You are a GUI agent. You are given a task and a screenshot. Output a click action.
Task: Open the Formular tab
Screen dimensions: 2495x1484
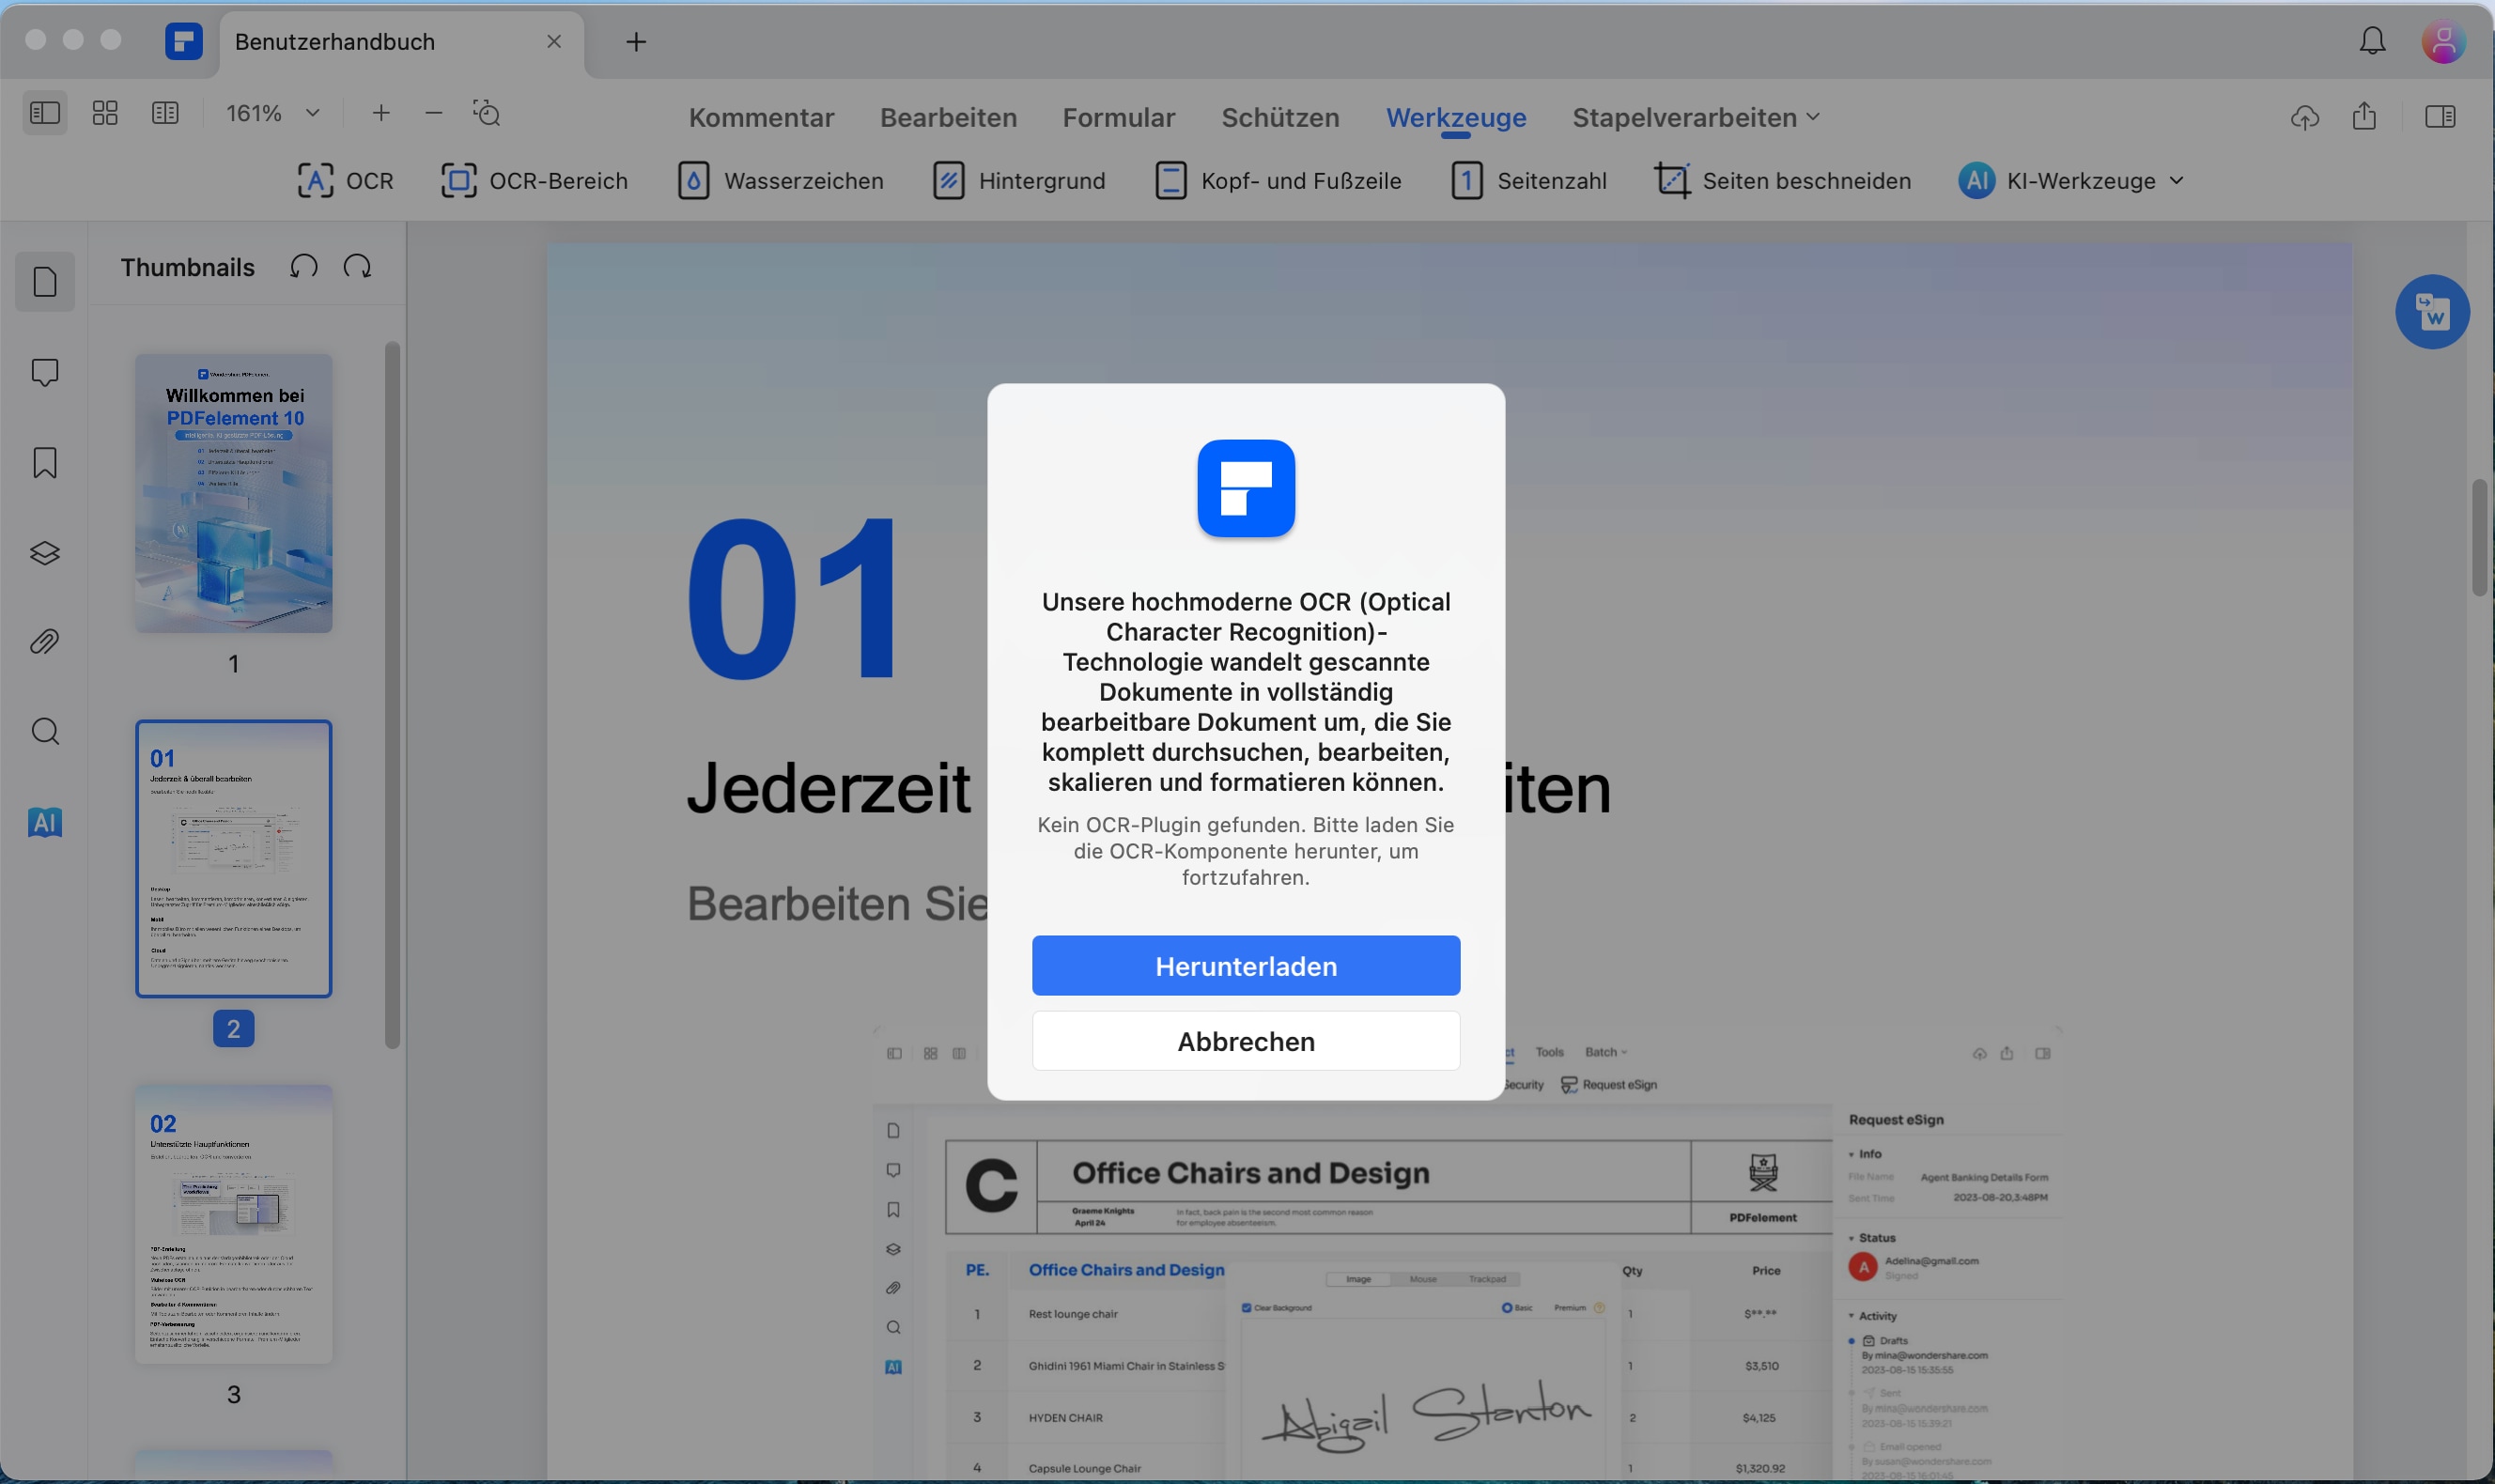click(x=1118, y=117)
